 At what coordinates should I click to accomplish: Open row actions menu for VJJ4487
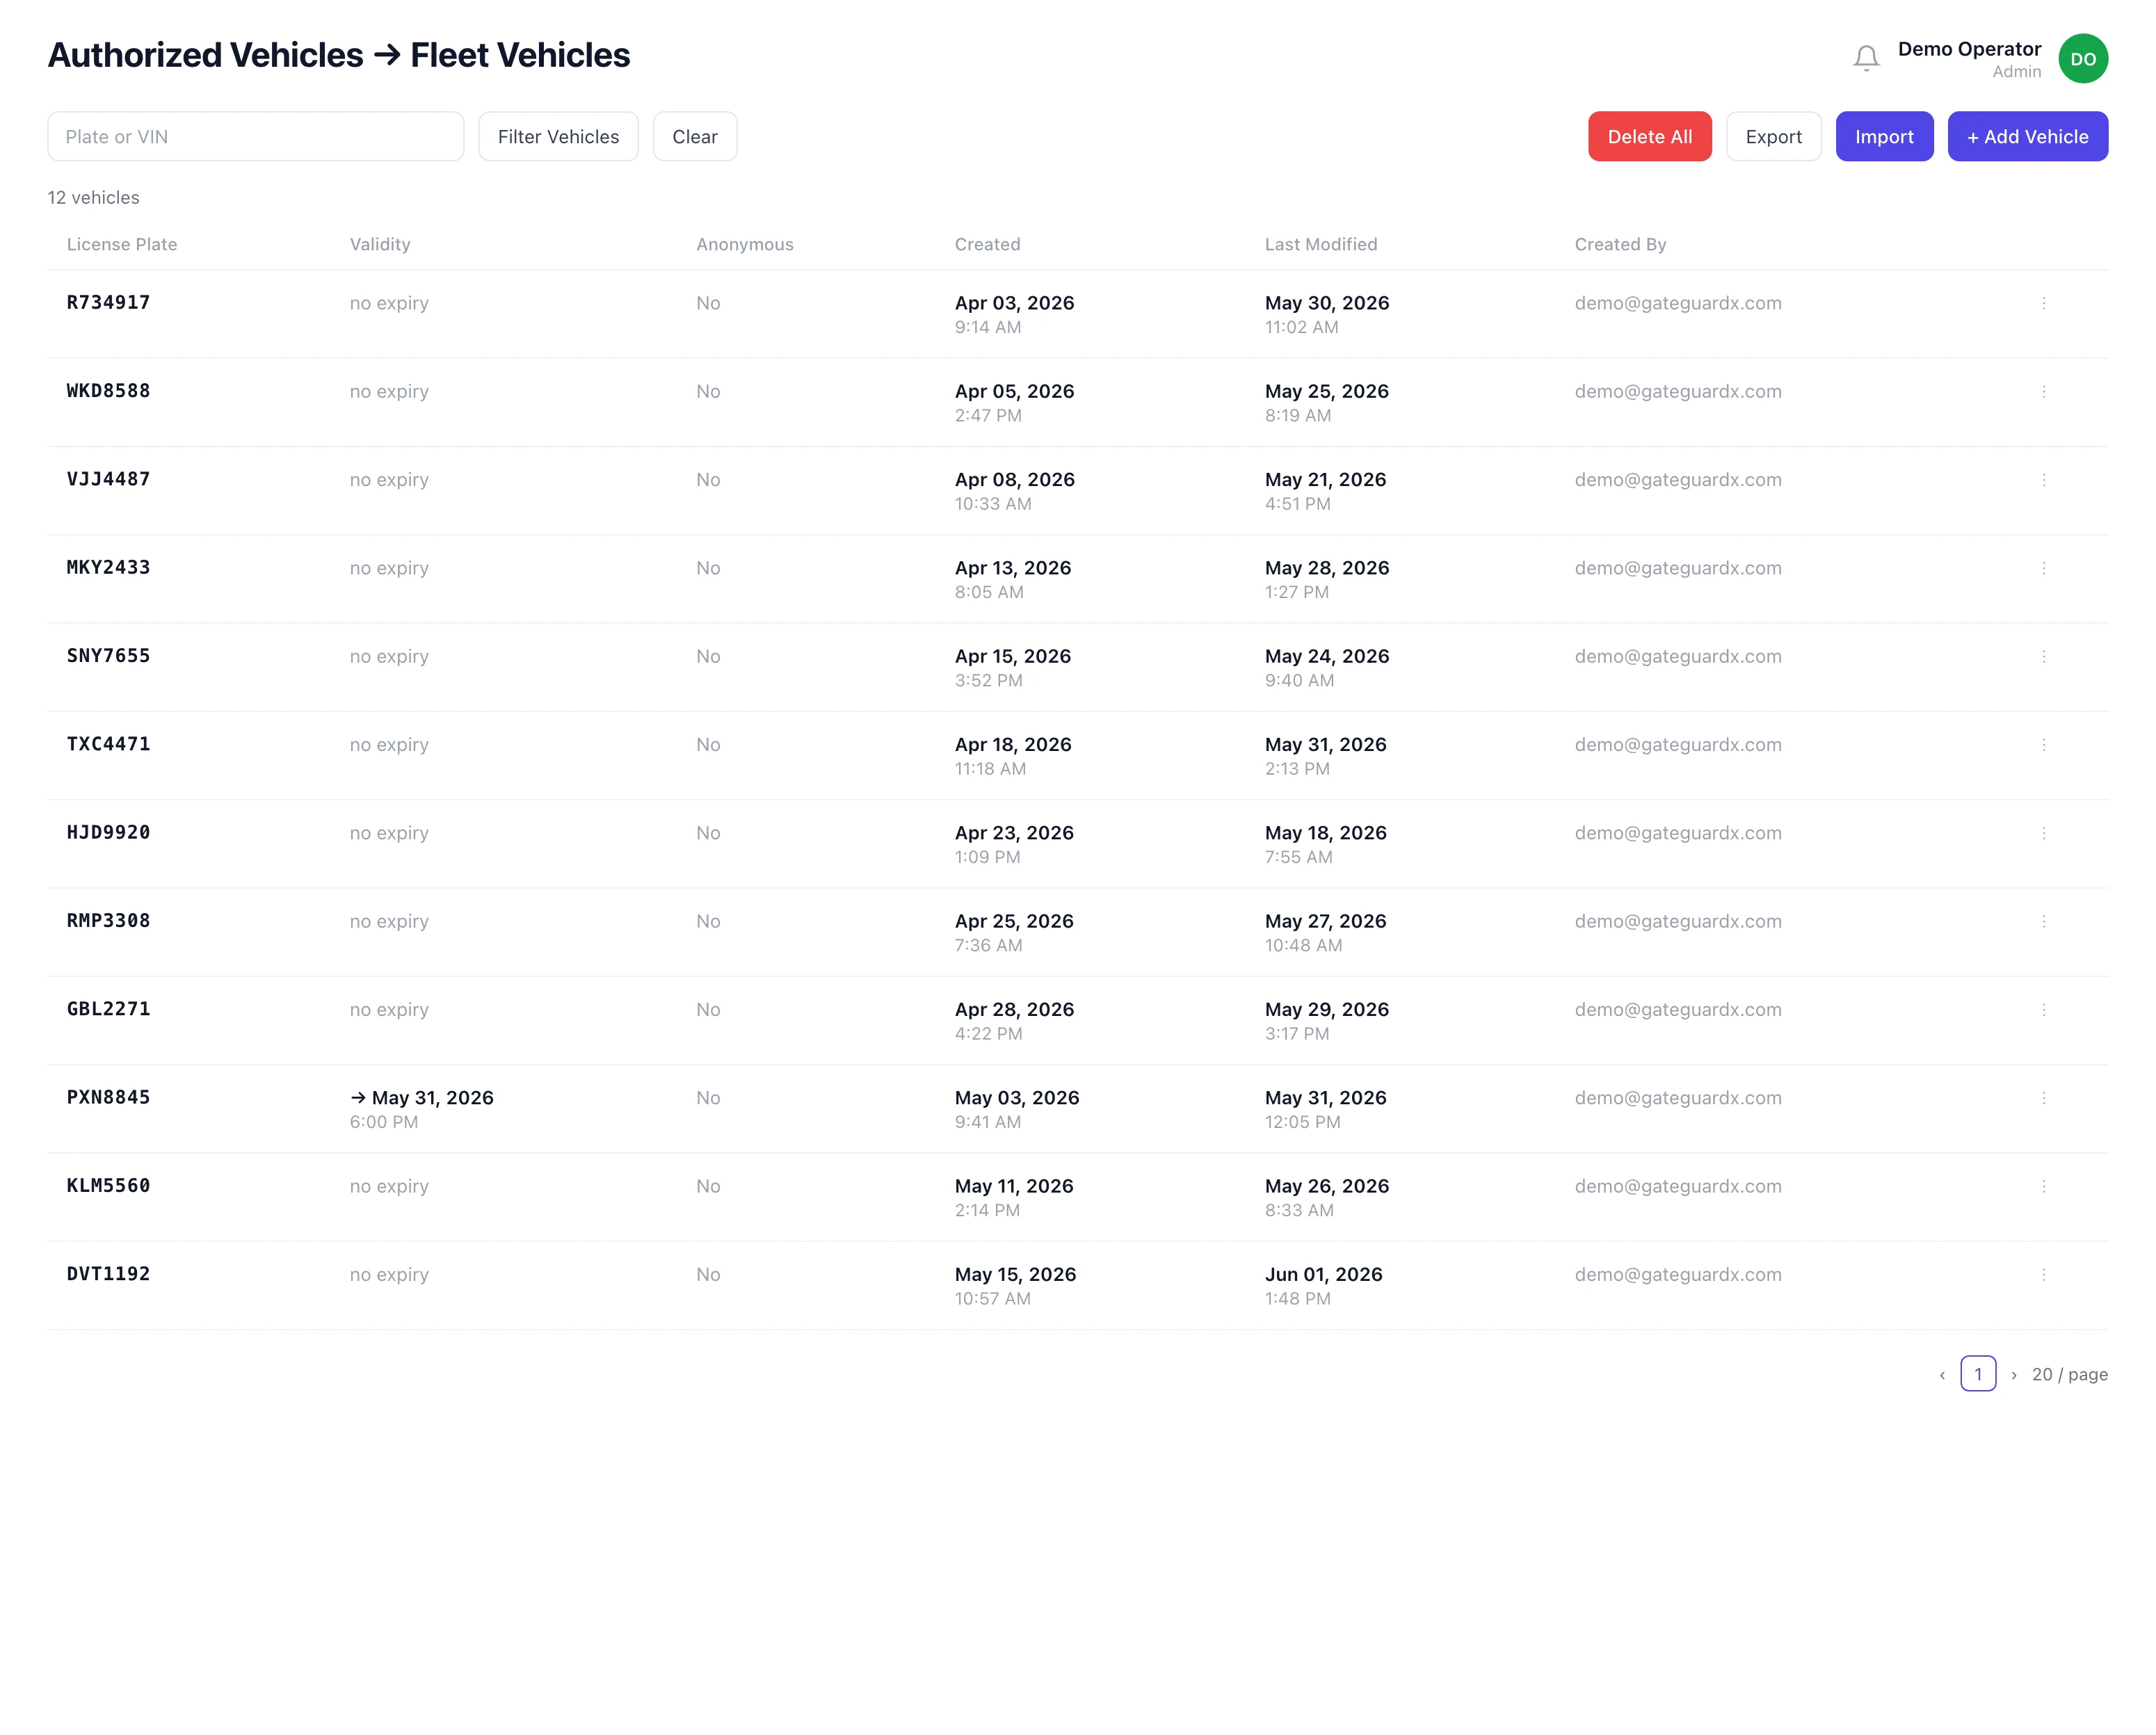pos(2044,480)
